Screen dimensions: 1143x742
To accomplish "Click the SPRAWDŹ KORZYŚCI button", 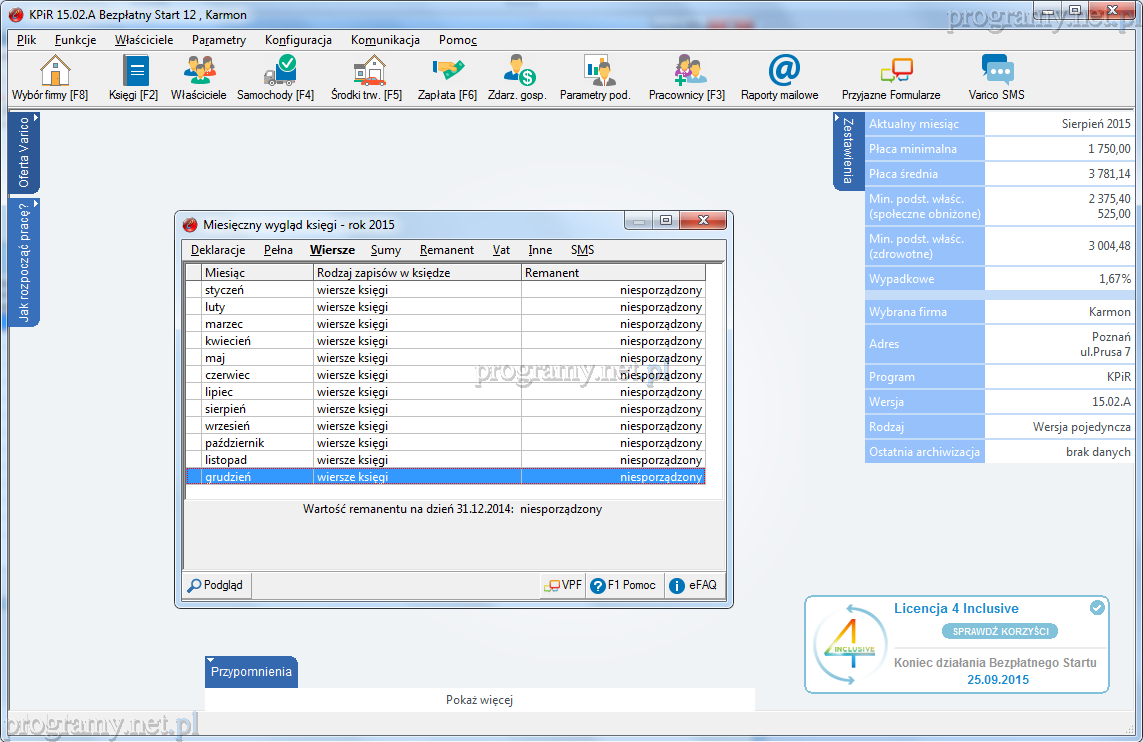I will 1000,632.
